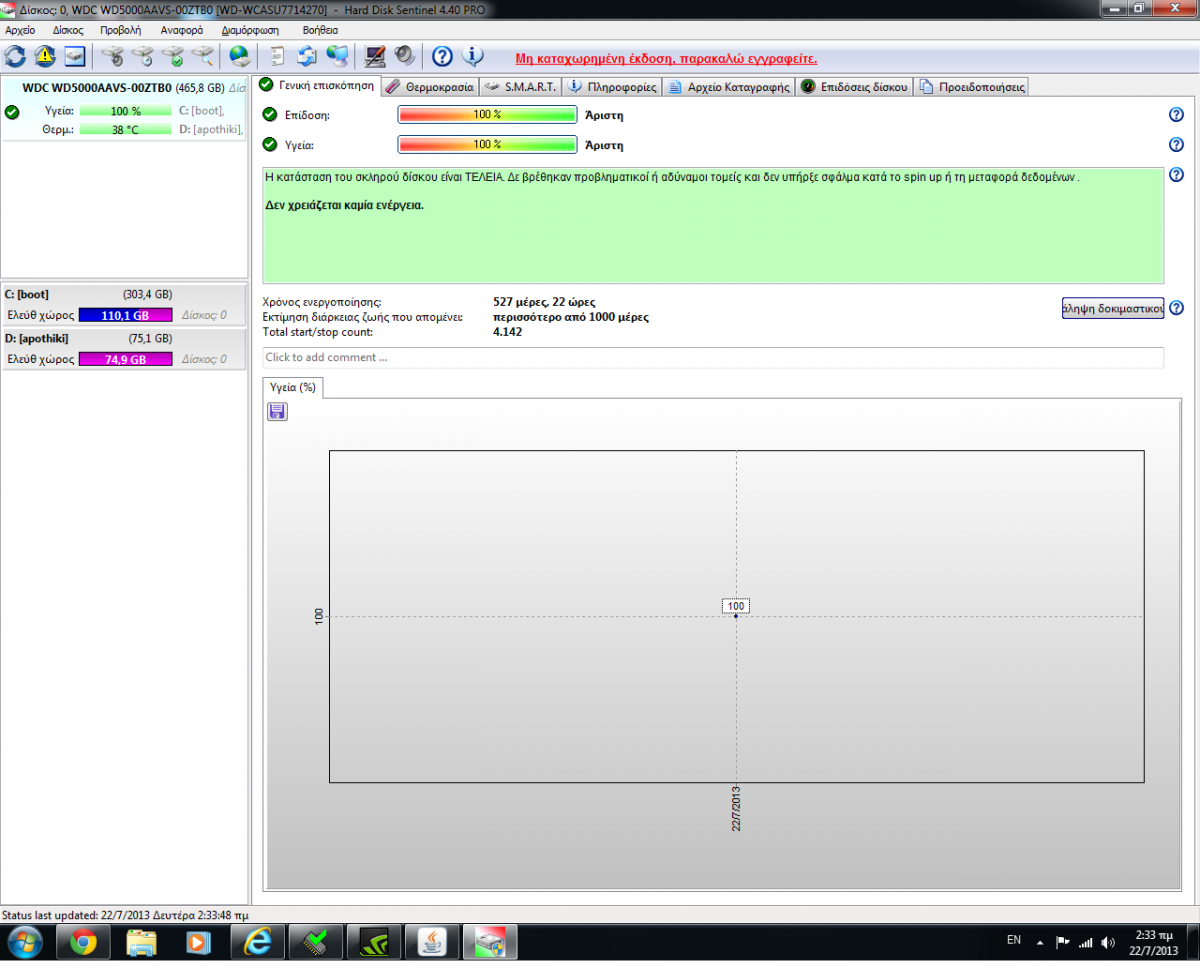Click the document report toolbar icon
Screen dimensions: 1200x968
click(x=278, y=56)
